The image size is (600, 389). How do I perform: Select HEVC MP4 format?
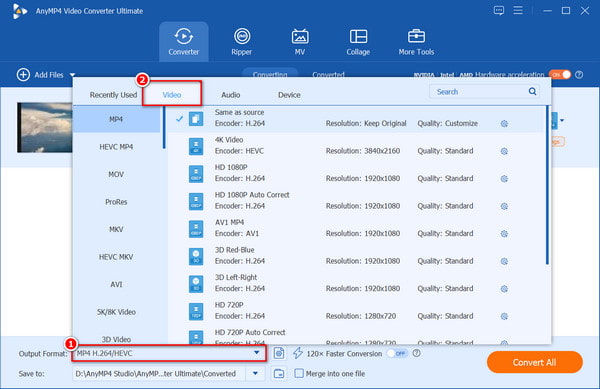pyautogui.click(x=116, y=147)
